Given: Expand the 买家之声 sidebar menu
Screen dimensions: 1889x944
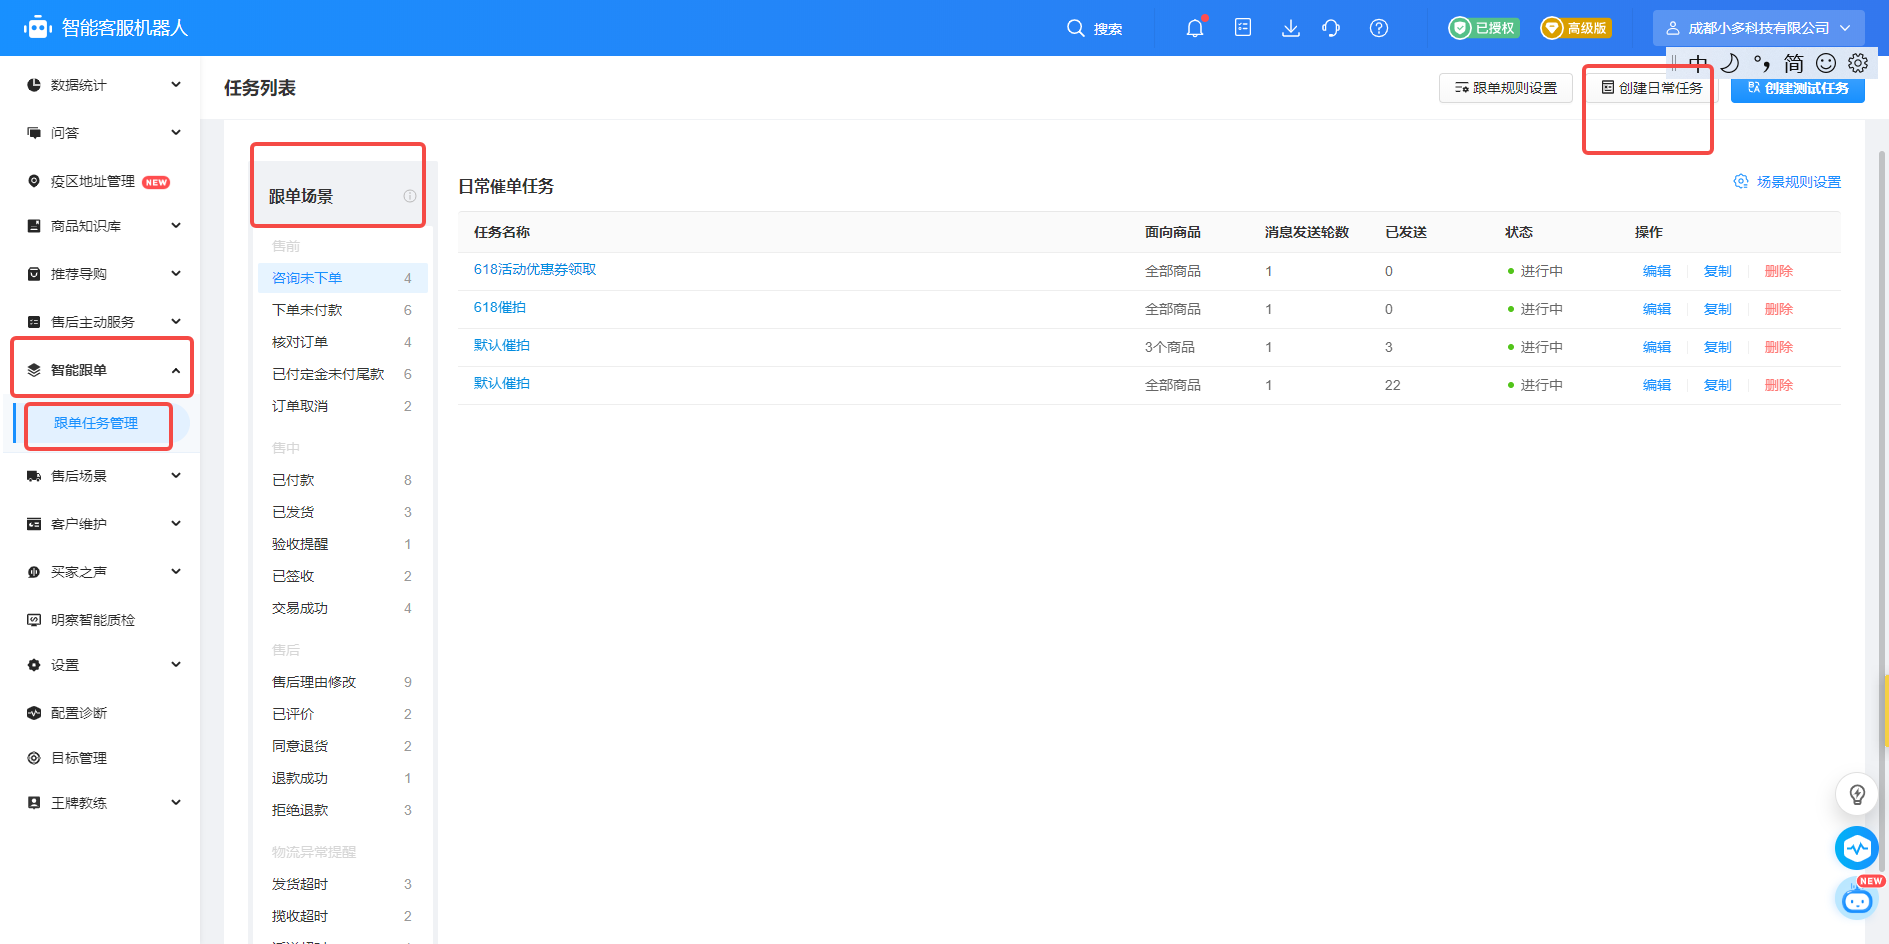Looking at the screenshot, I should (x=100, y=572).
